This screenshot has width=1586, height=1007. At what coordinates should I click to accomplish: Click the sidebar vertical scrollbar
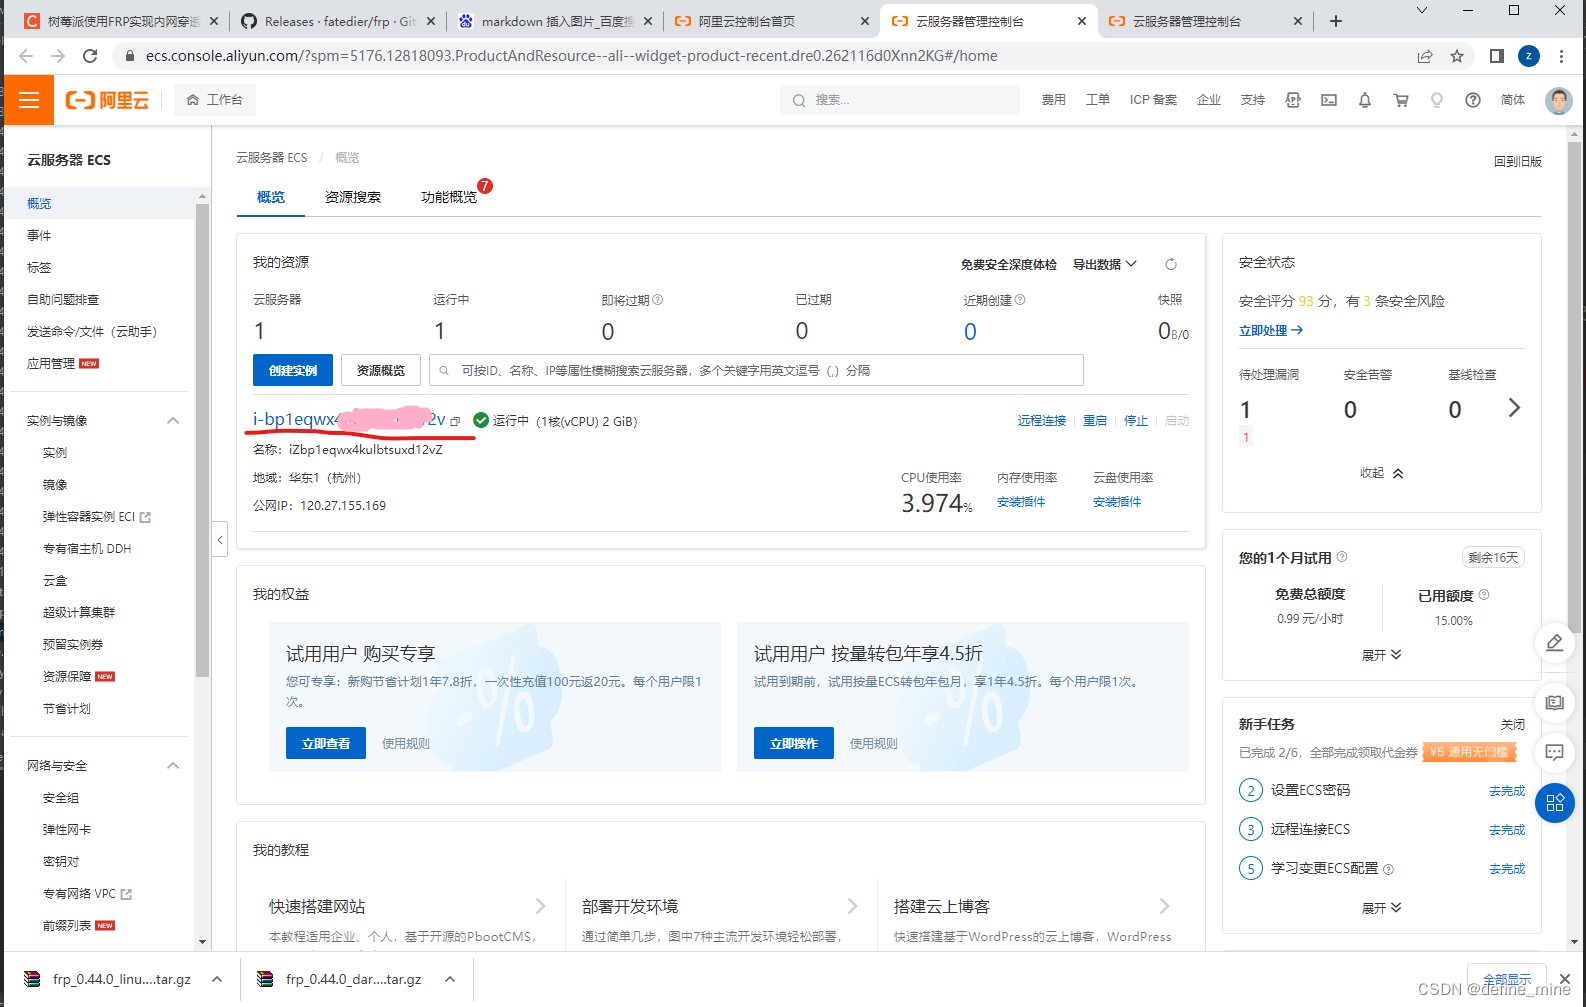tap(202, 440)
